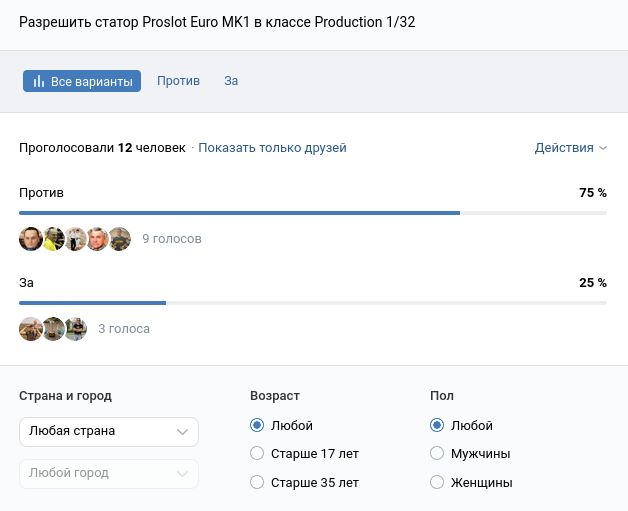Click Показать только друзей link
The width and height of the screenshot is (628, 511).
pyautogui.click(x=272, y=148)
